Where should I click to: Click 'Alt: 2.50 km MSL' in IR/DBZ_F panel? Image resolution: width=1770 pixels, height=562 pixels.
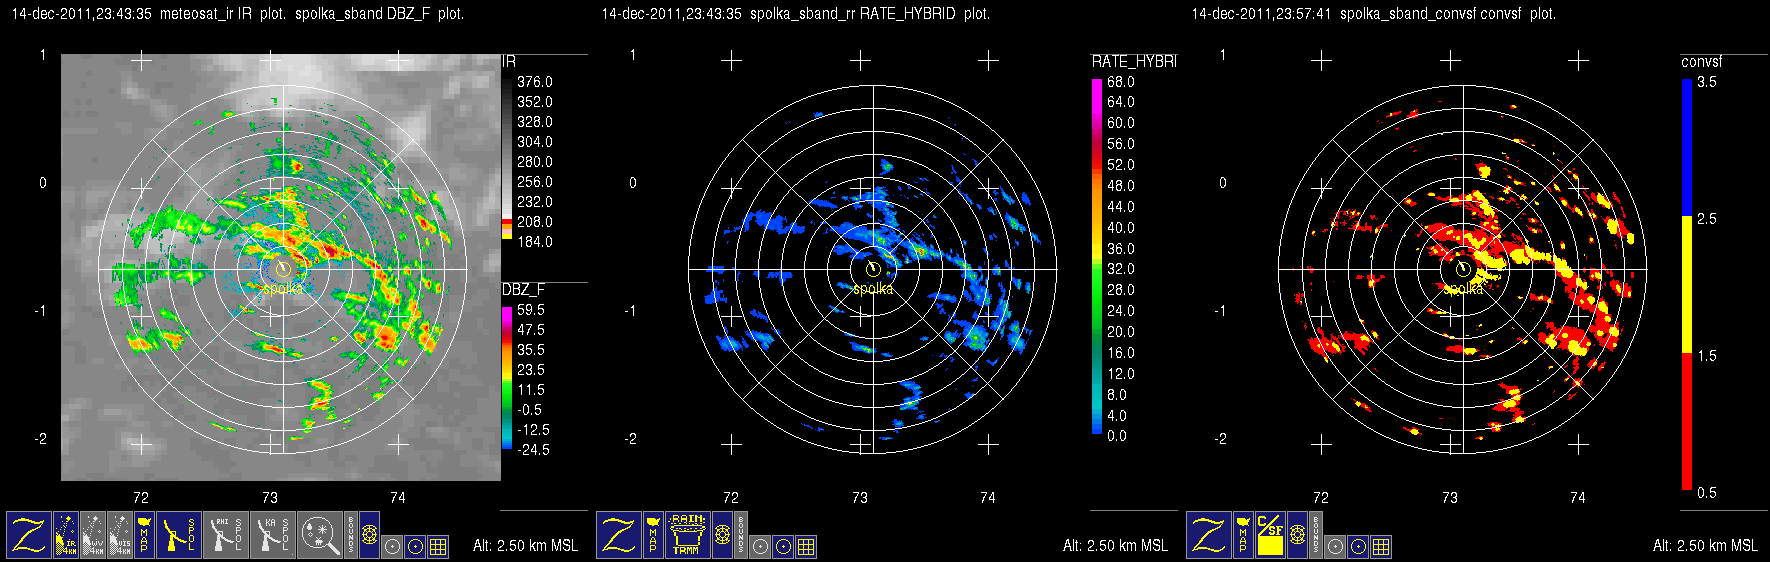pos(525,545)
